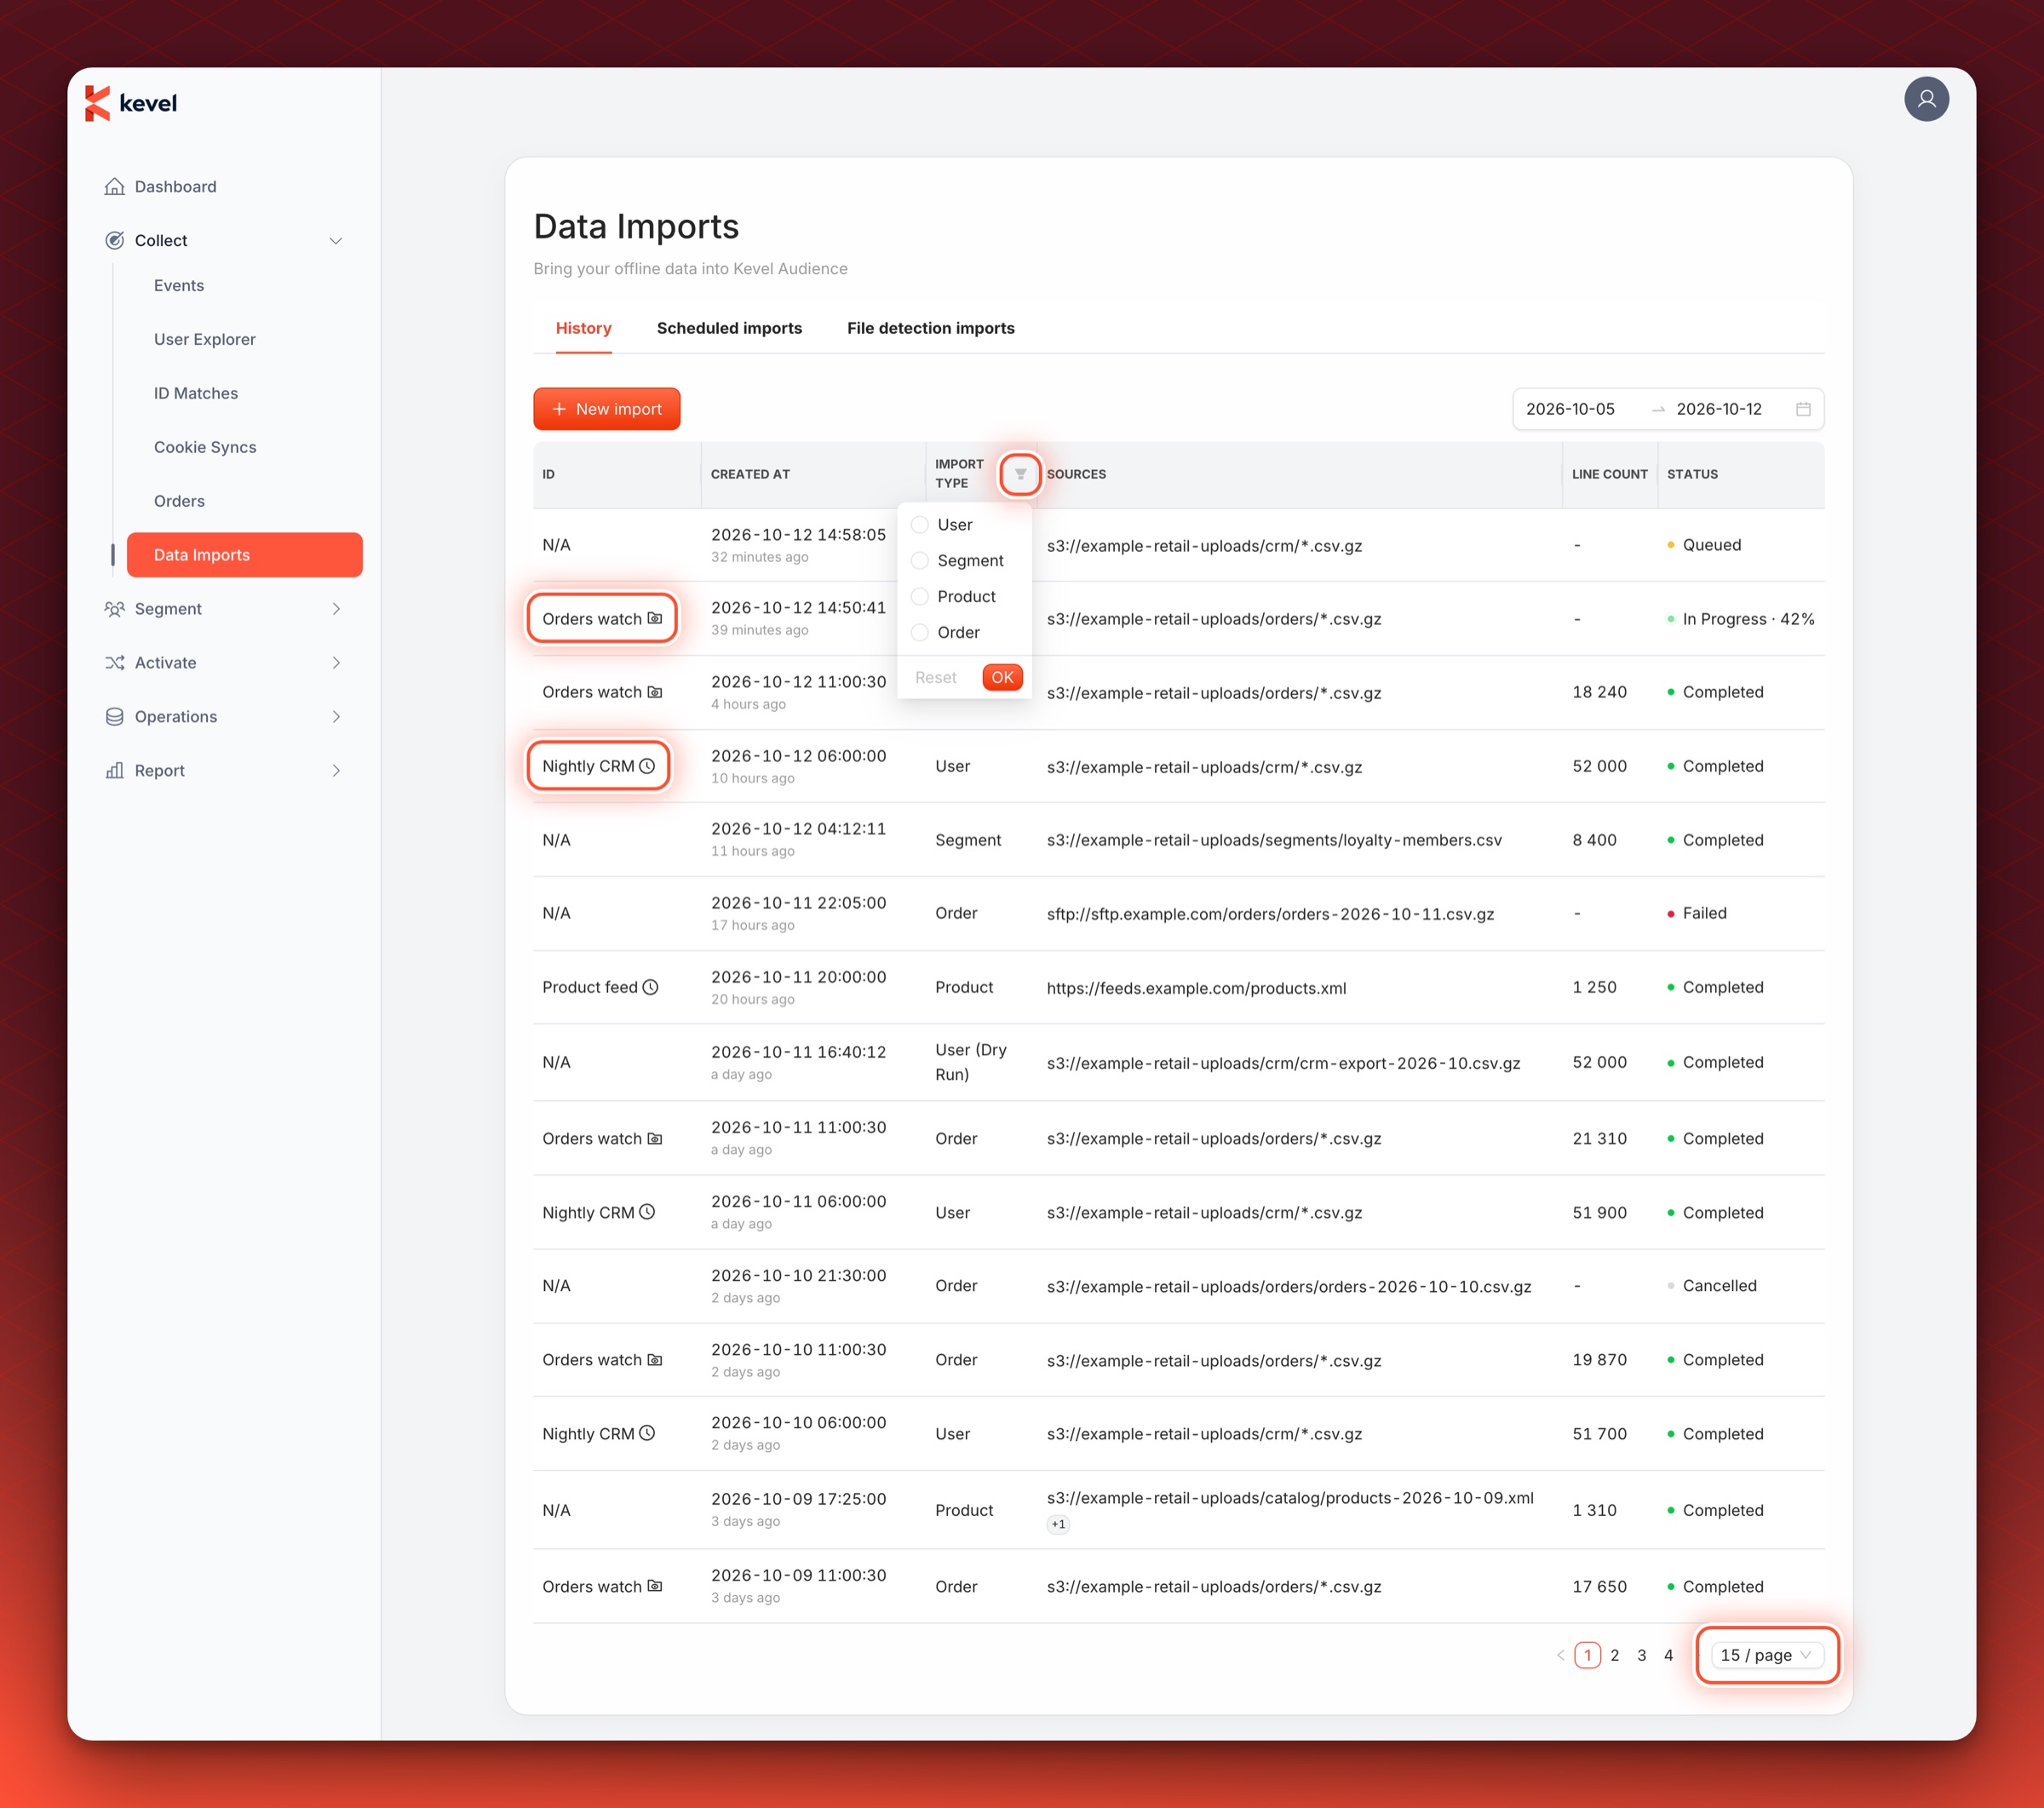Screen dimensions: 2044x1808
Task: Go to page 2
Action: (x=1614, y=1655)
